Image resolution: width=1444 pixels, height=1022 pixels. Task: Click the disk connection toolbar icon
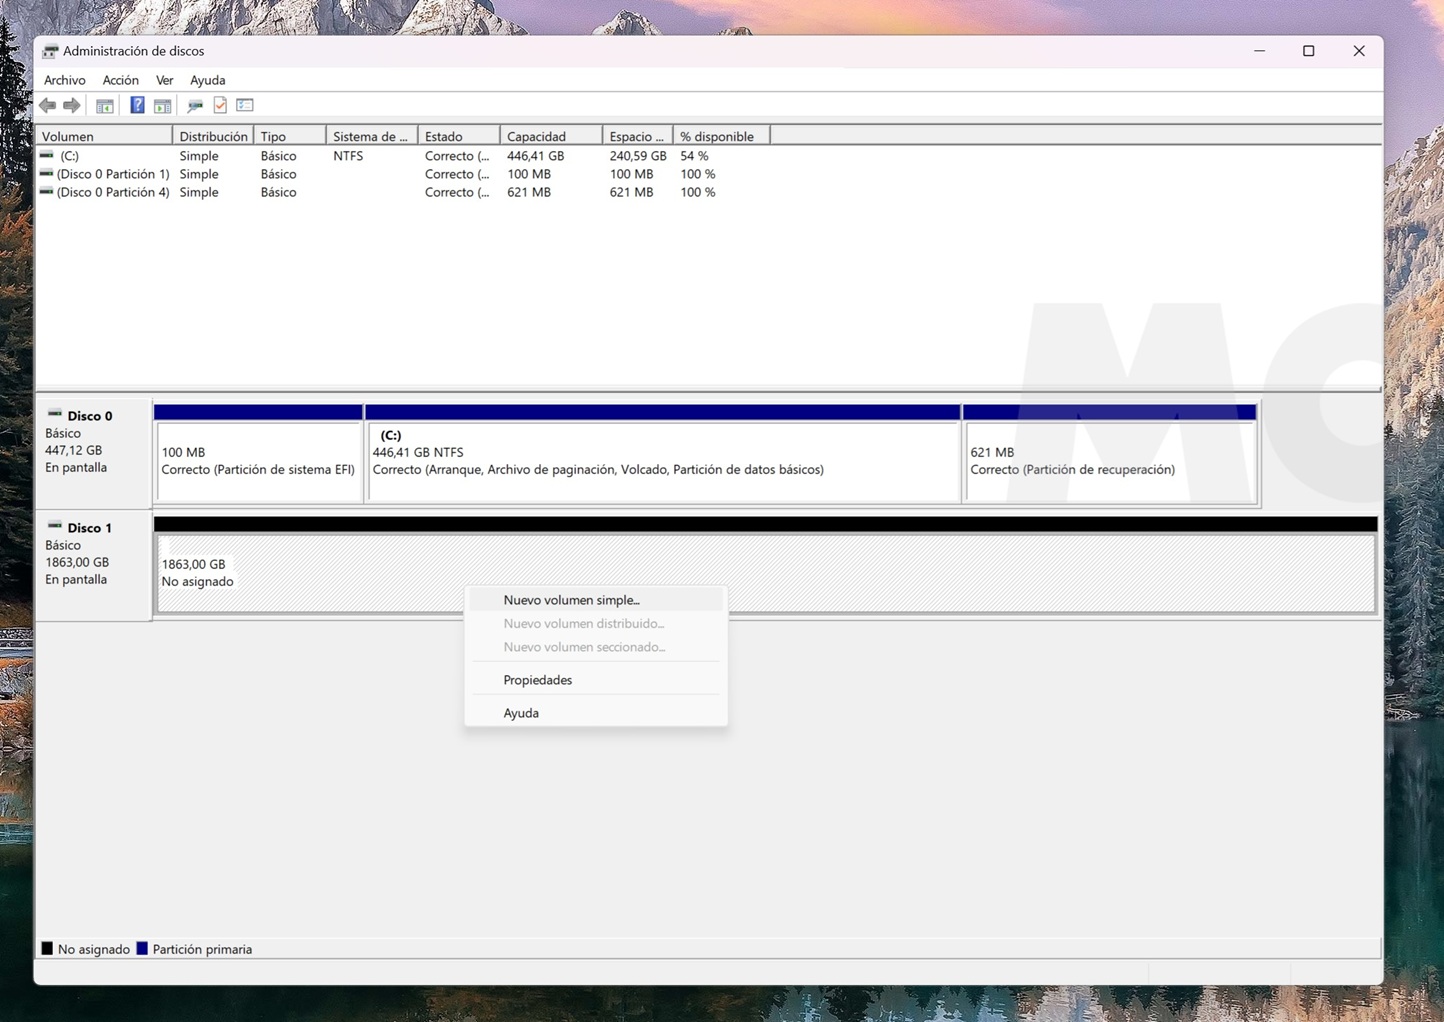point(195,106)
